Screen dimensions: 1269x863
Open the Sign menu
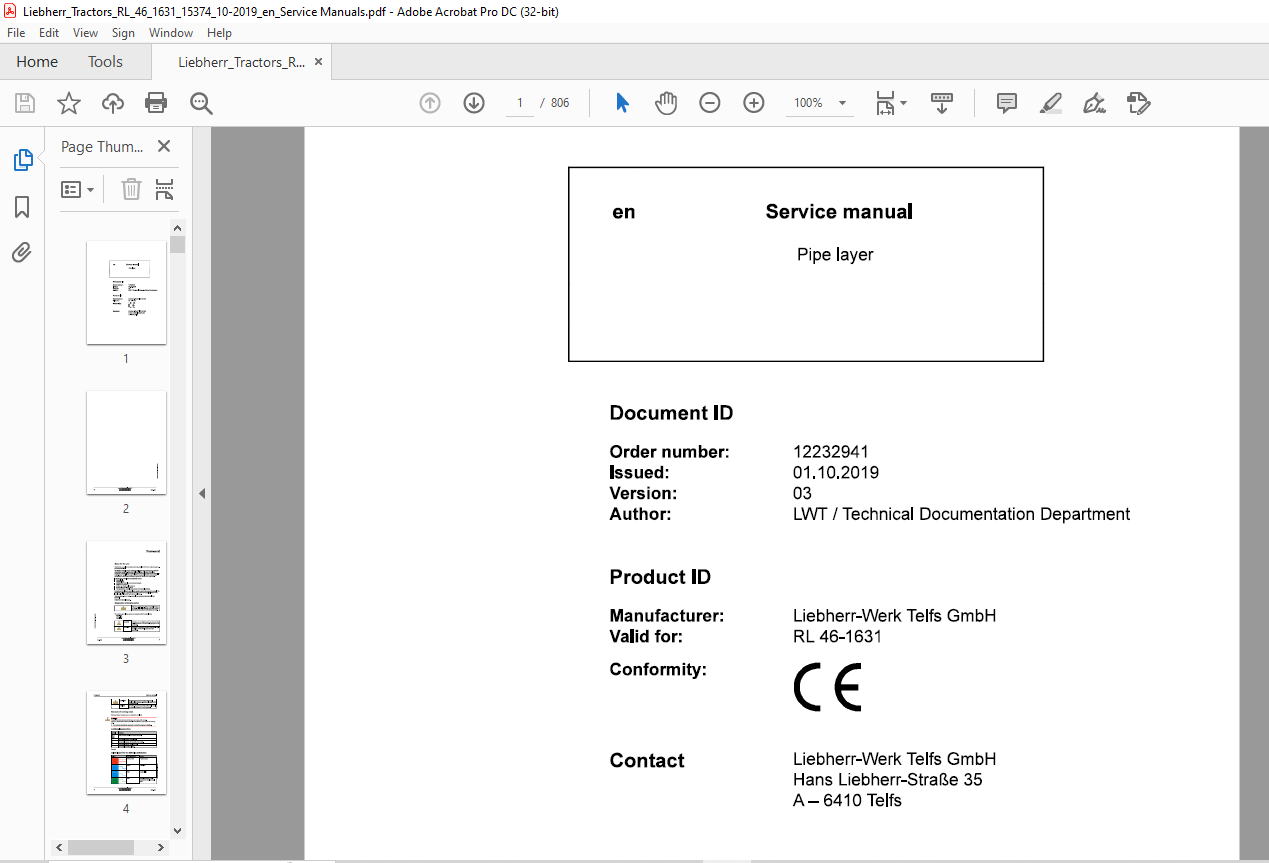123,33
